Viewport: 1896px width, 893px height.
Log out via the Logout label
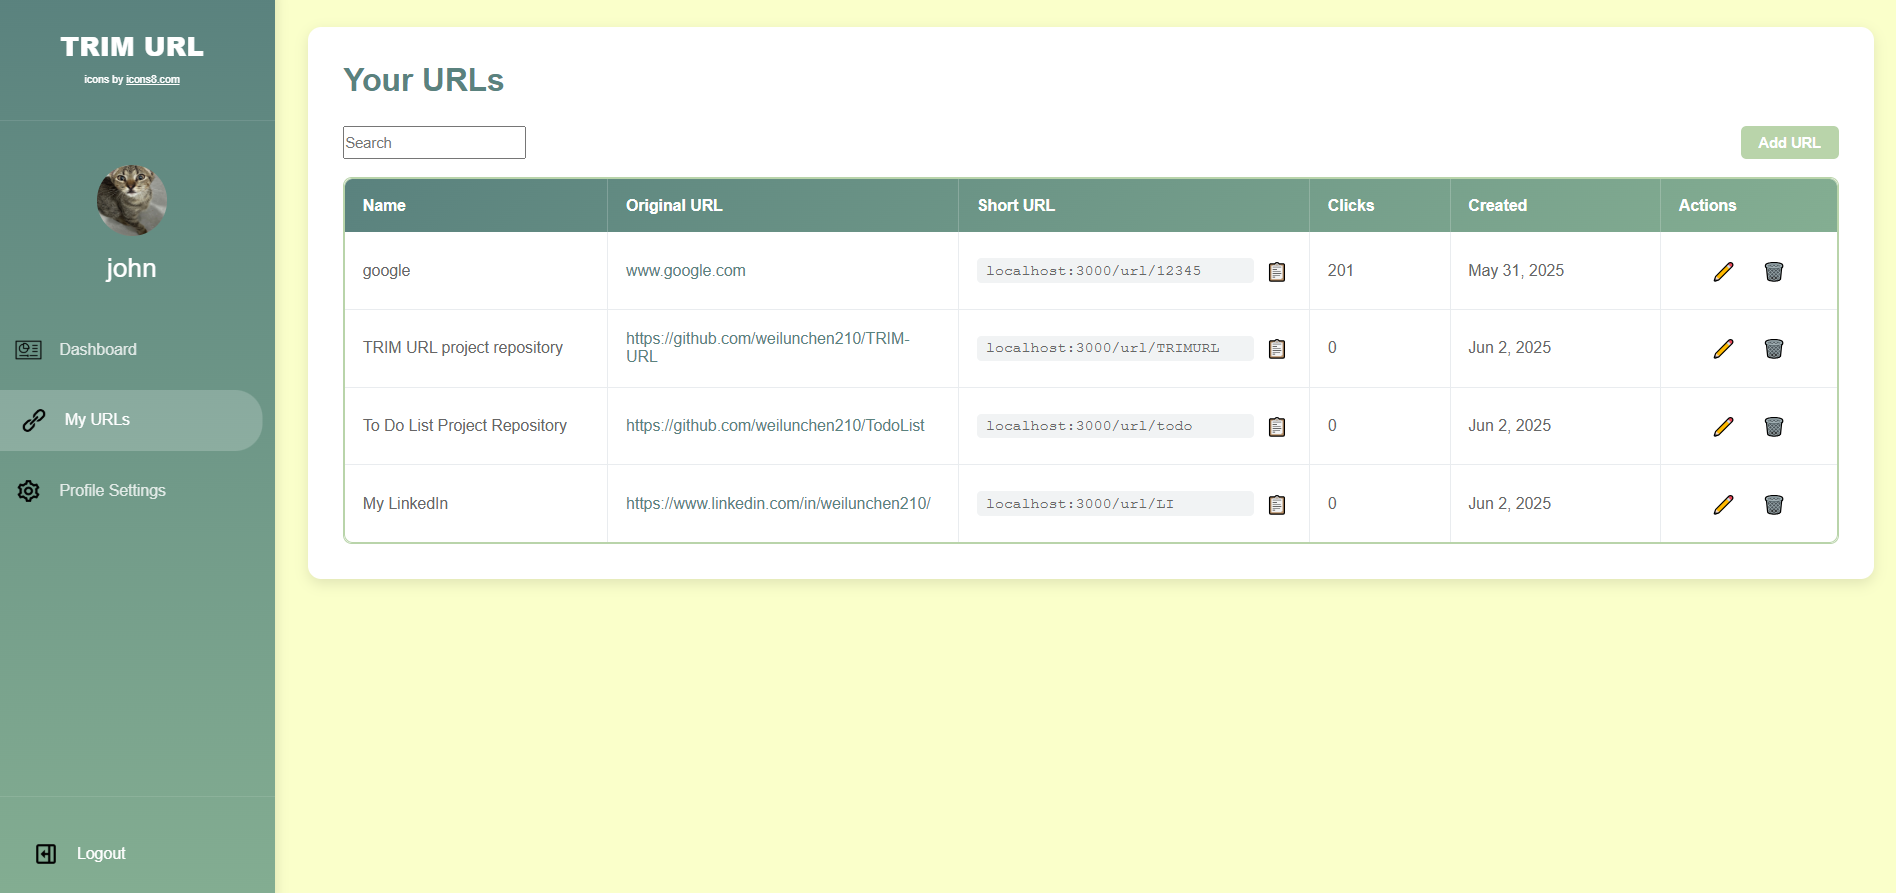click(x=101, y=854)
